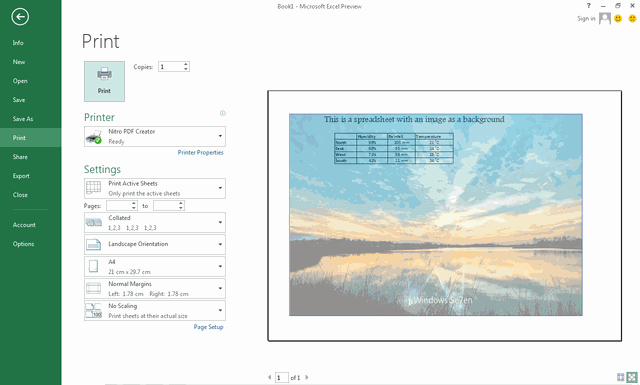Click the Collated pages icon

[93, 223]
